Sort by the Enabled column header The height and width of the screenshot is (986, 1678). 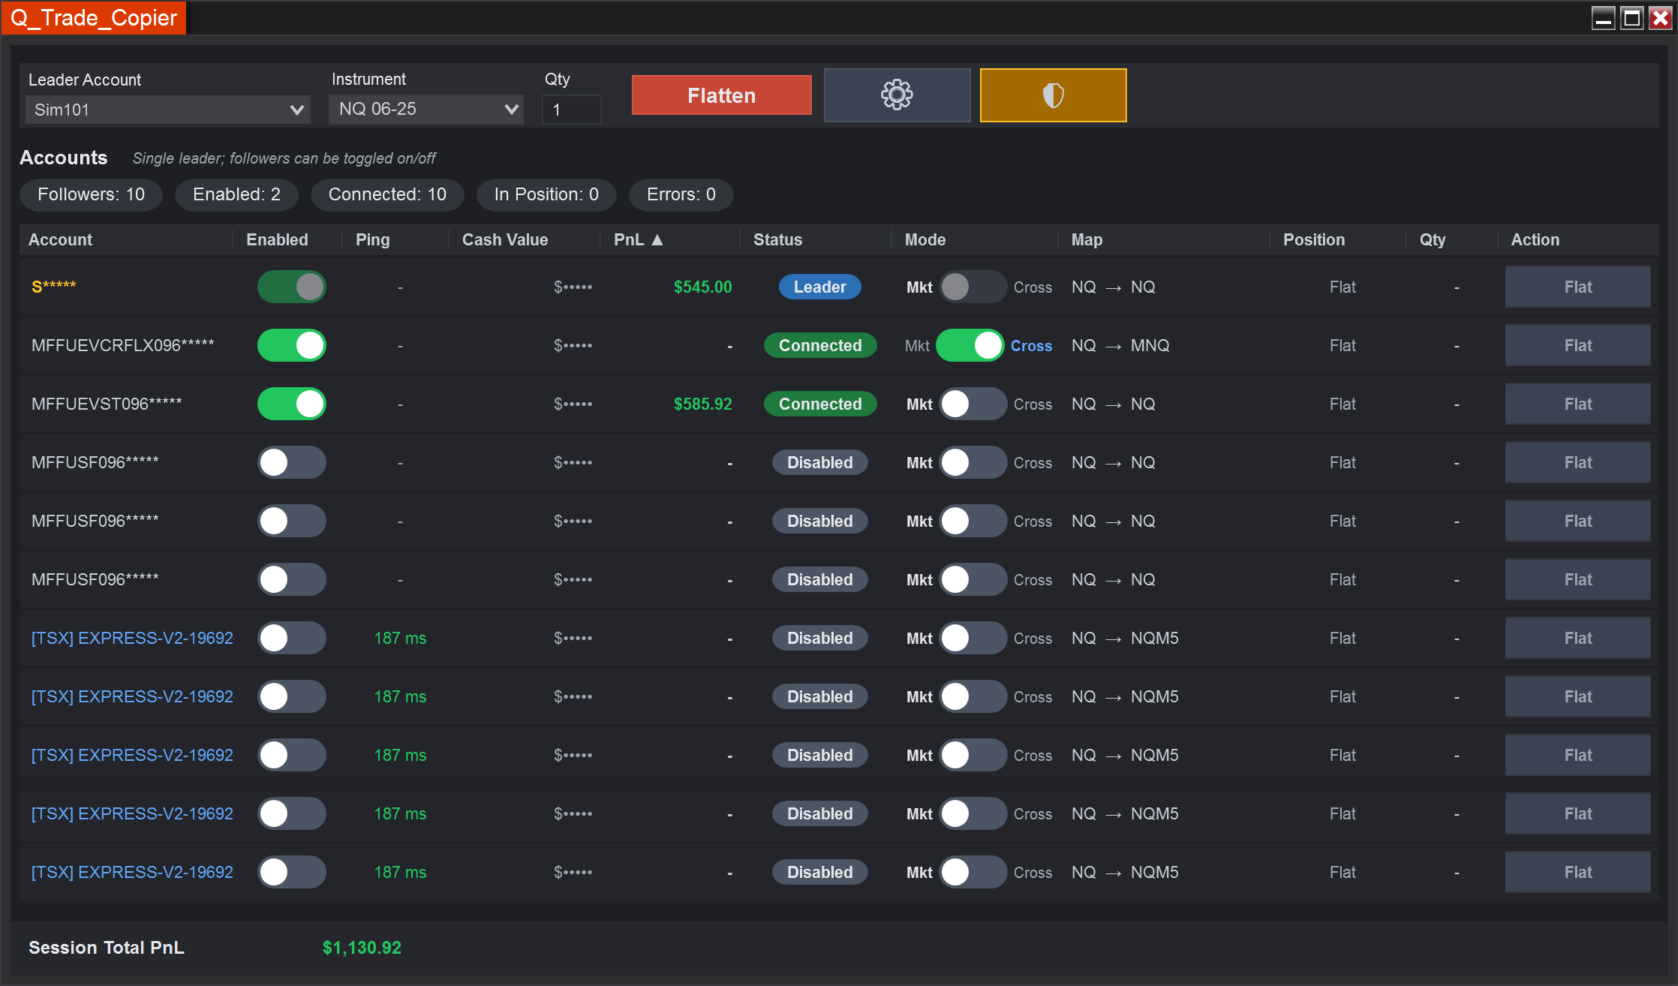coord(277,240)
